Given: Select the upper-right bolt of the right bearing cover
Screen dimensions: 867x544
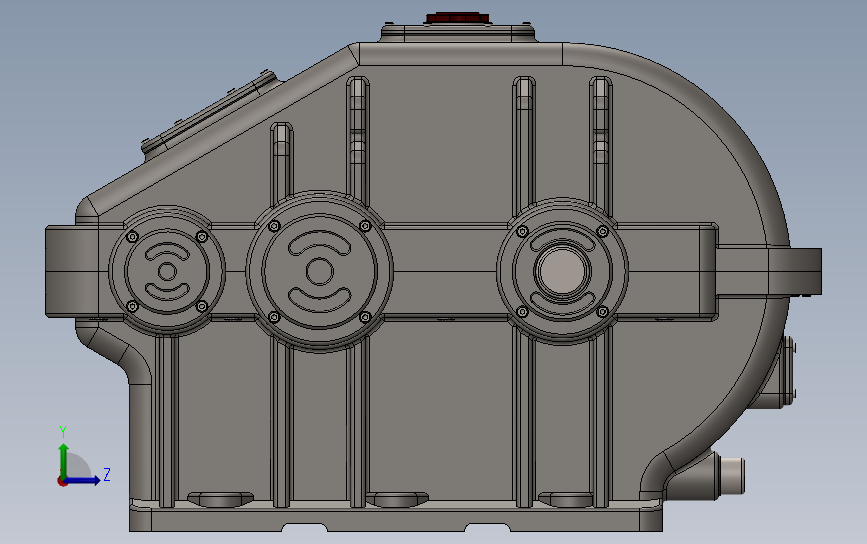Looking at the screenshot, I should click(603, 231).
